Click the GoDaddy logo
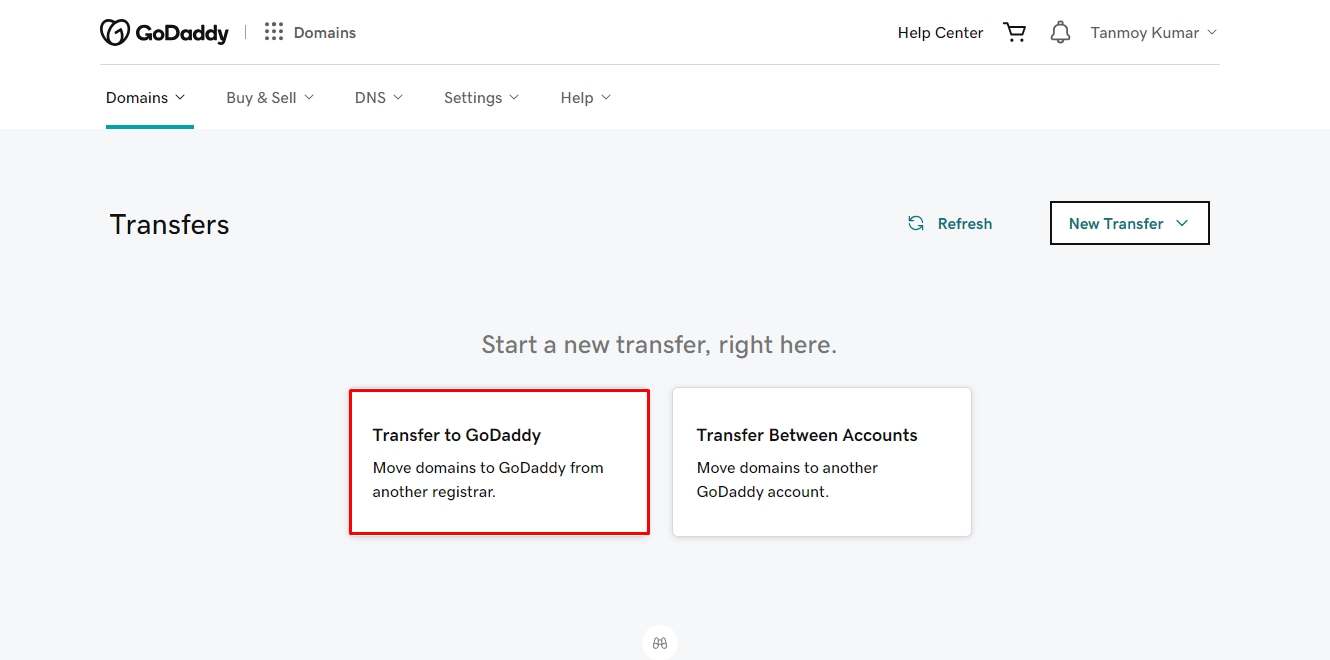This screenshot has height=660, width=1330. [x=164, y=33]
